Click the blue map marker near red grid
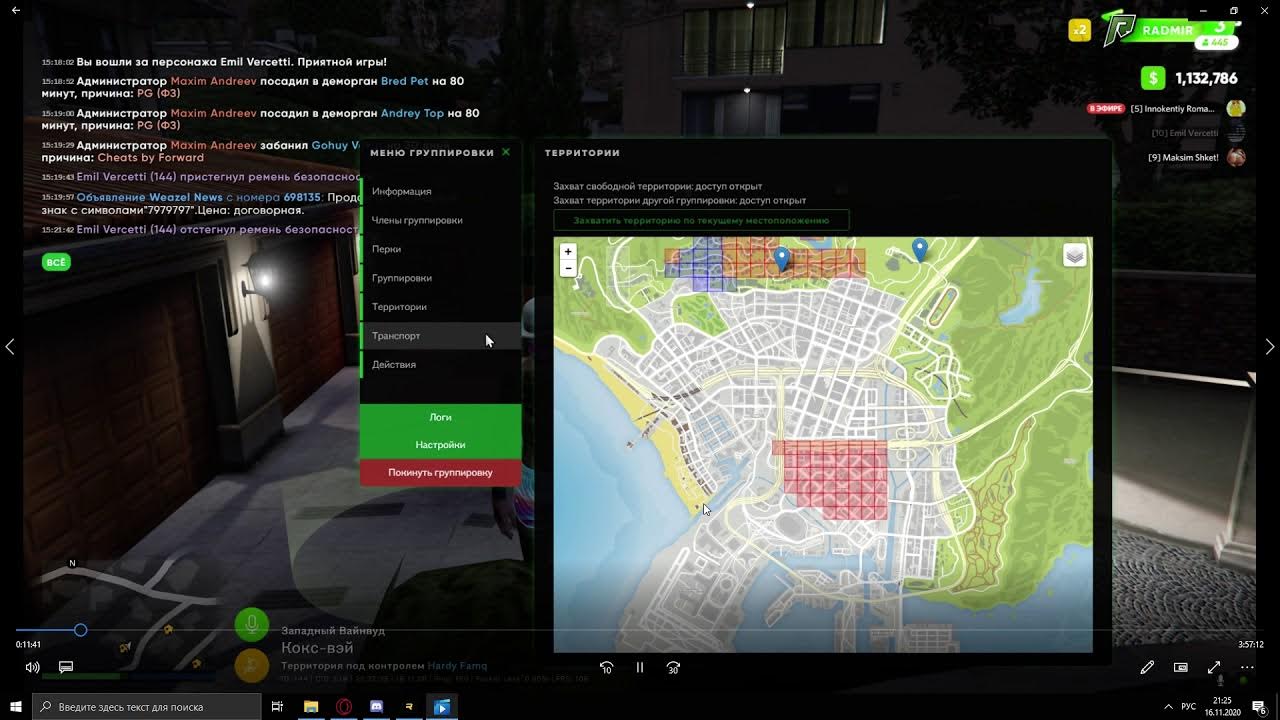 (782, 259)
